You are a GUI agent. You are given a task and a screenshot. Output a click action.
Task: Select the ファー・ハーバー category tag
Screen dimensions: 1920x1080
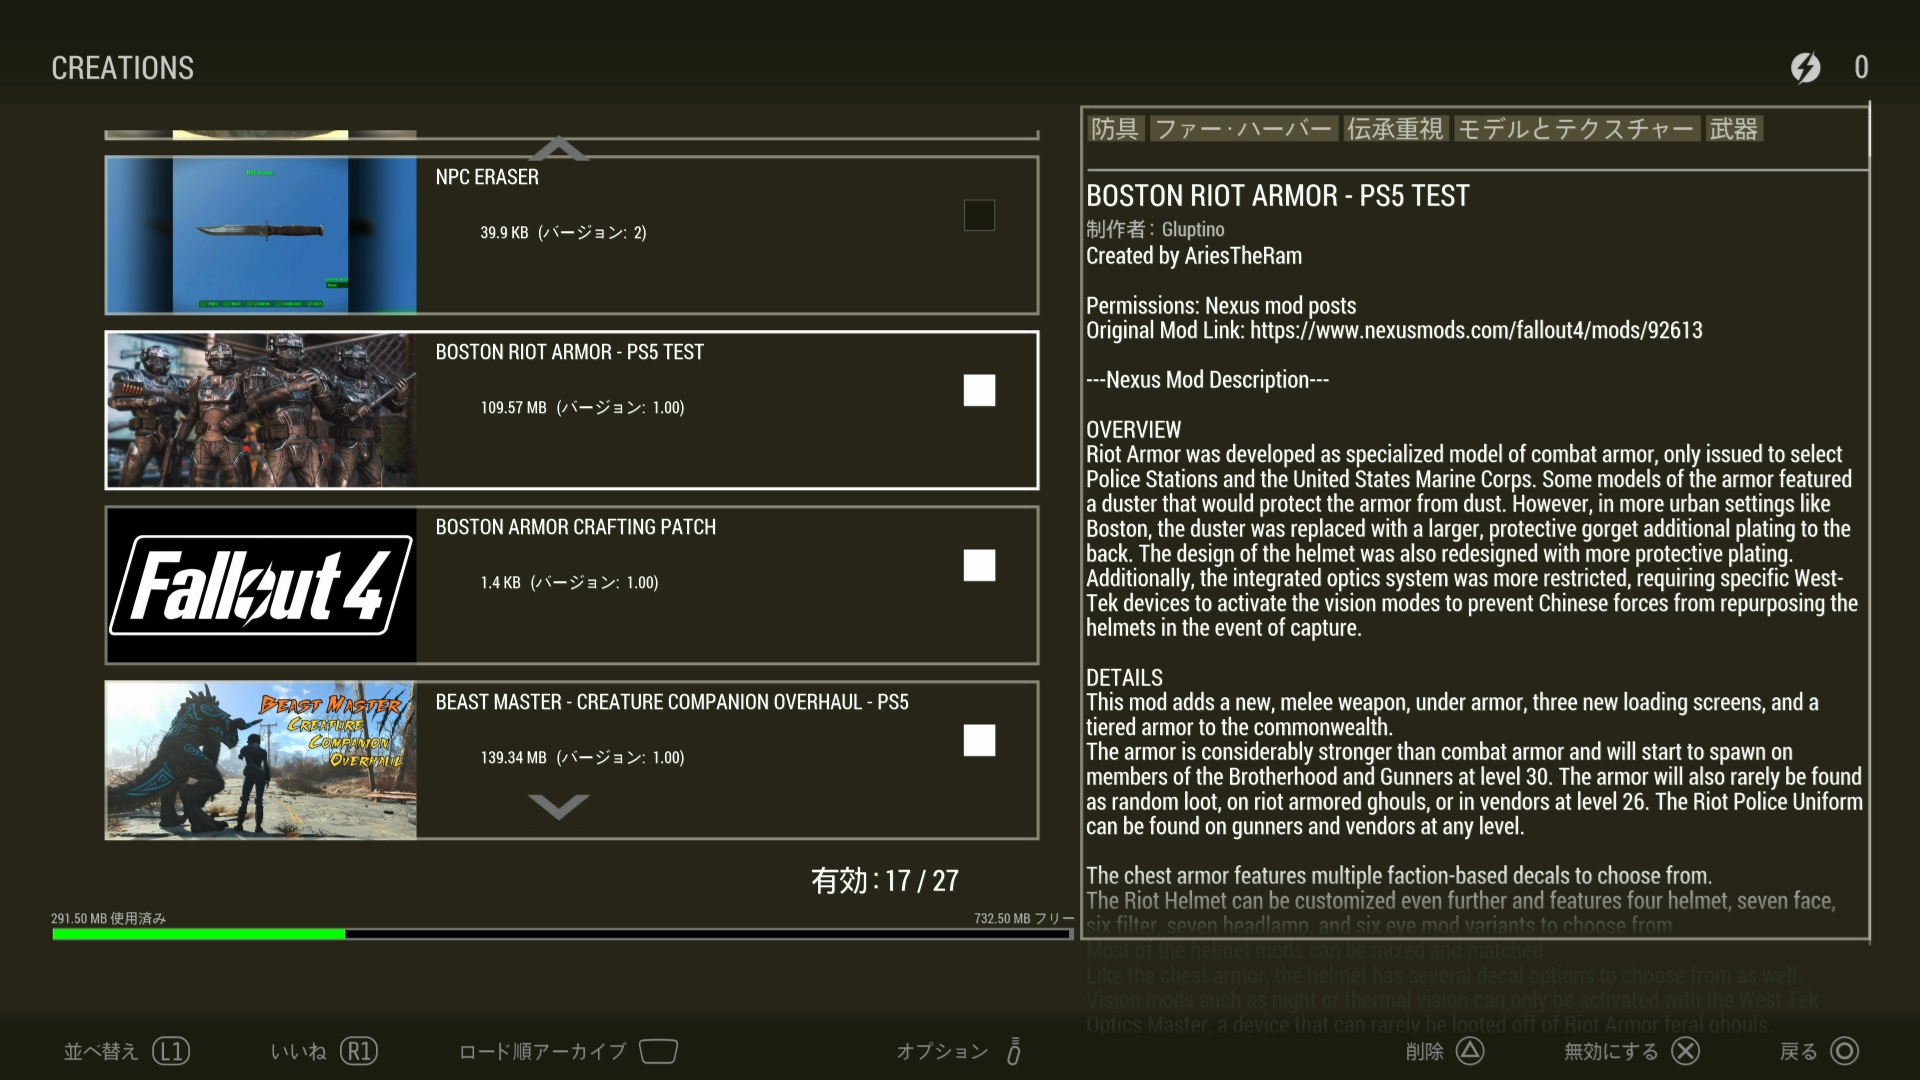tap(1242, 129)
